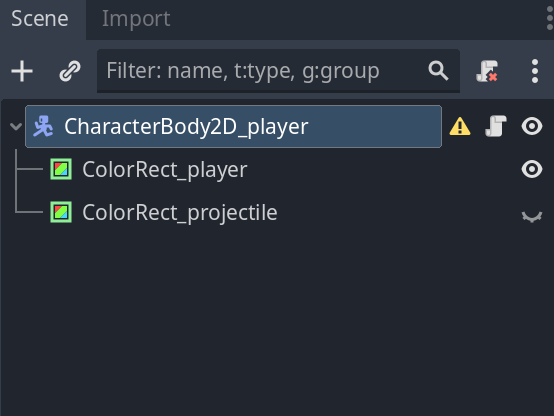Screen dimensions: 554x416
Task: Click the CharacterBody2D node type icon
Action: [x=43, y=126]
